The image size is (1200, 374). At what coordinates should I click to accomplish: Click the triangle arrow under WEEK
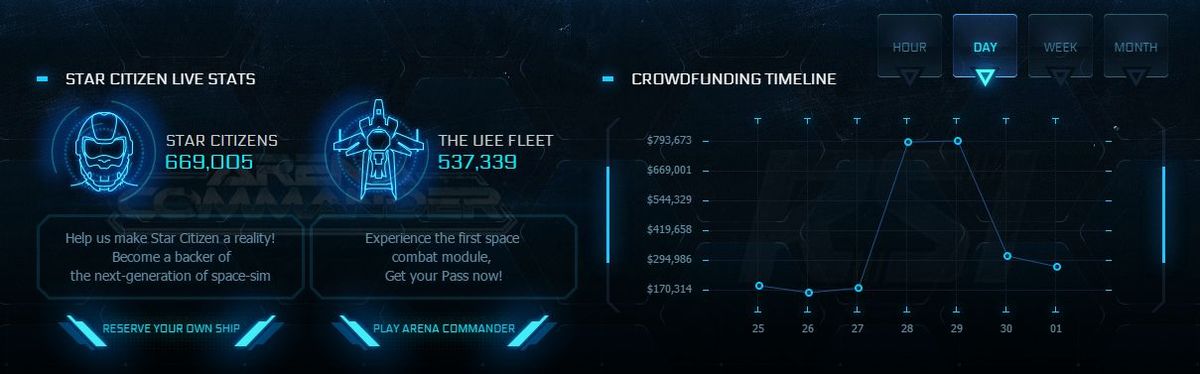(x=1060, y=75)
